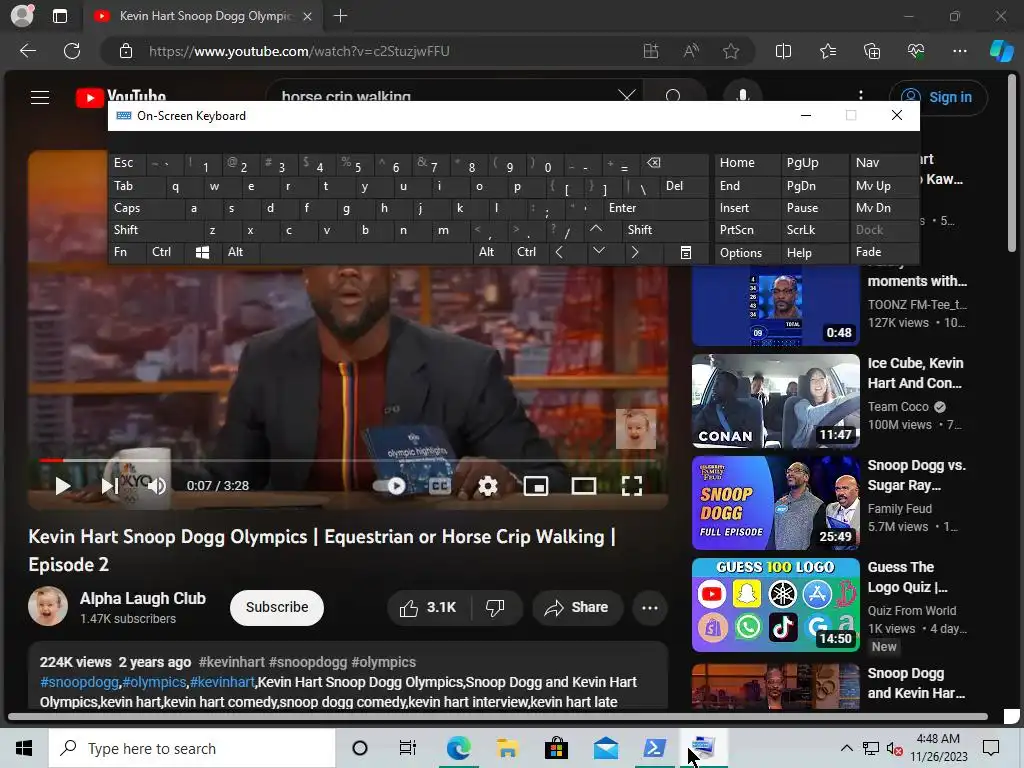Viewport: 1024px width, 768px height.
Task: Open Guess The Logo Quiz video title
Action: 907,577
